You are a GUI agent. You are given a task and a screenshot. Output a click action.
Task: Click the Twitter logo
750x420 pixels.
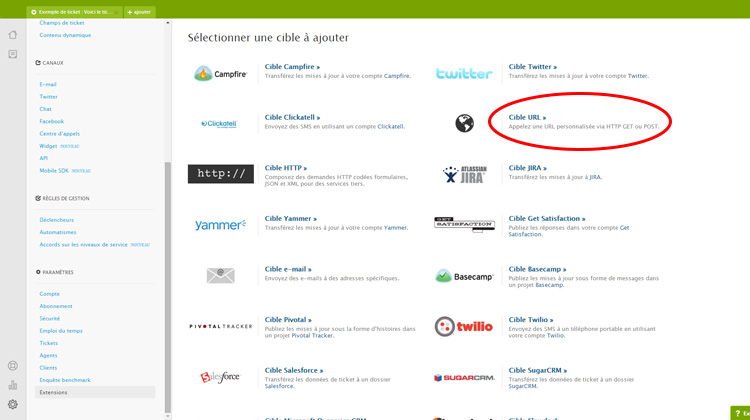[464, 73]
